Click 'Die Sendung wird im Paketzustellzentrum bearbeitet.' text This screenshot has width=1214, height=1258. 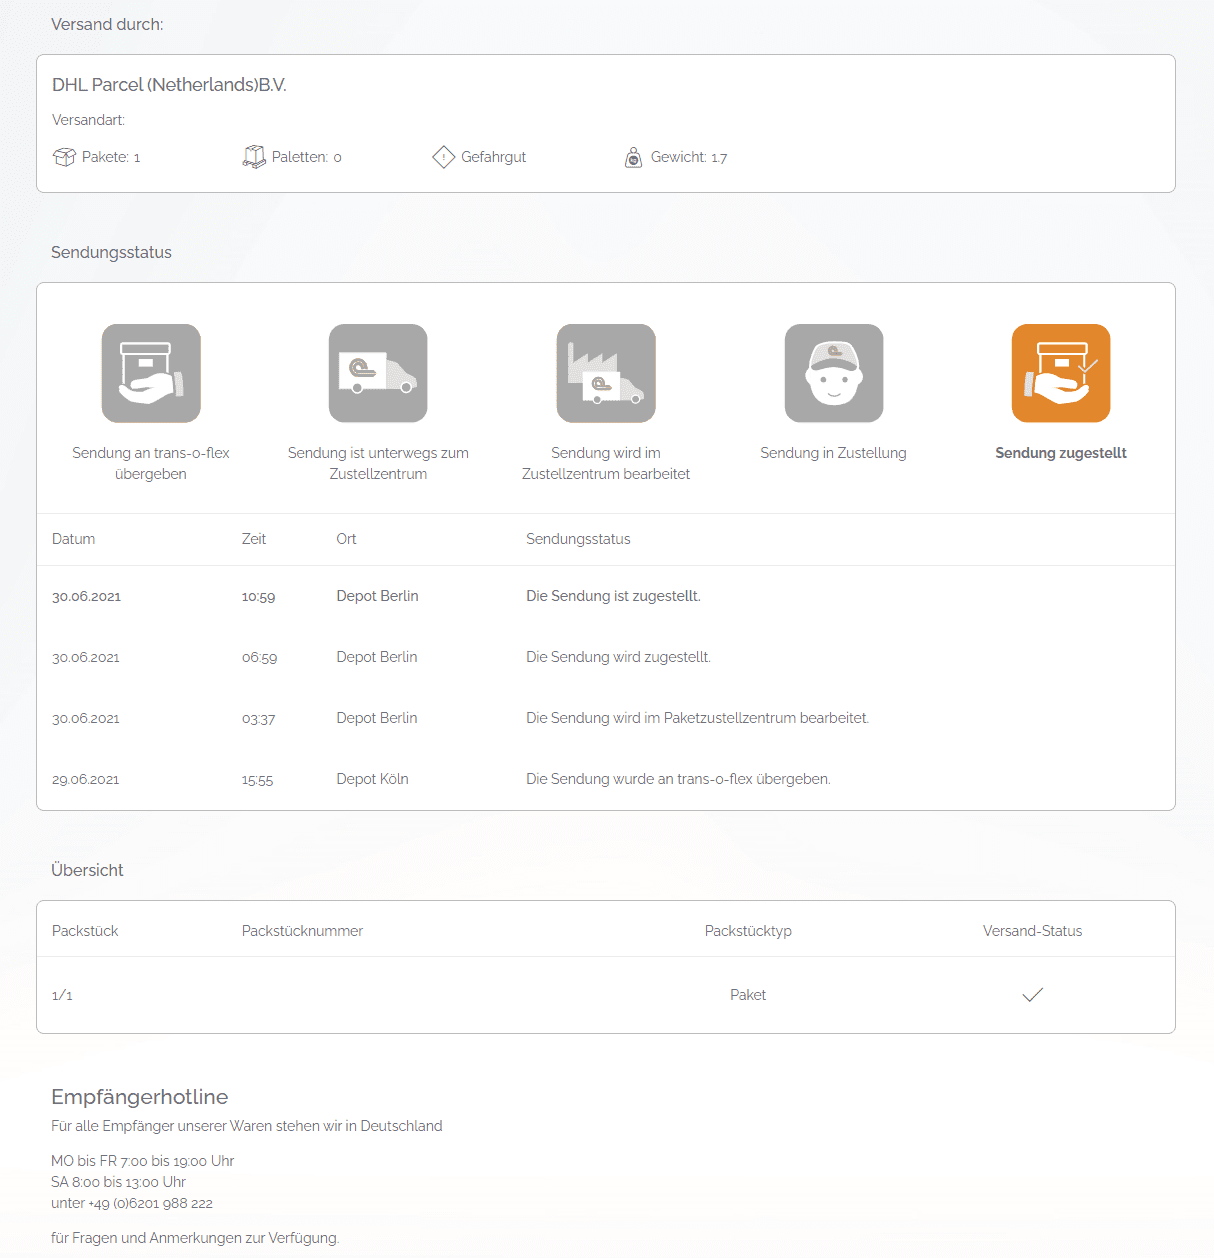[x=697, y=718]
